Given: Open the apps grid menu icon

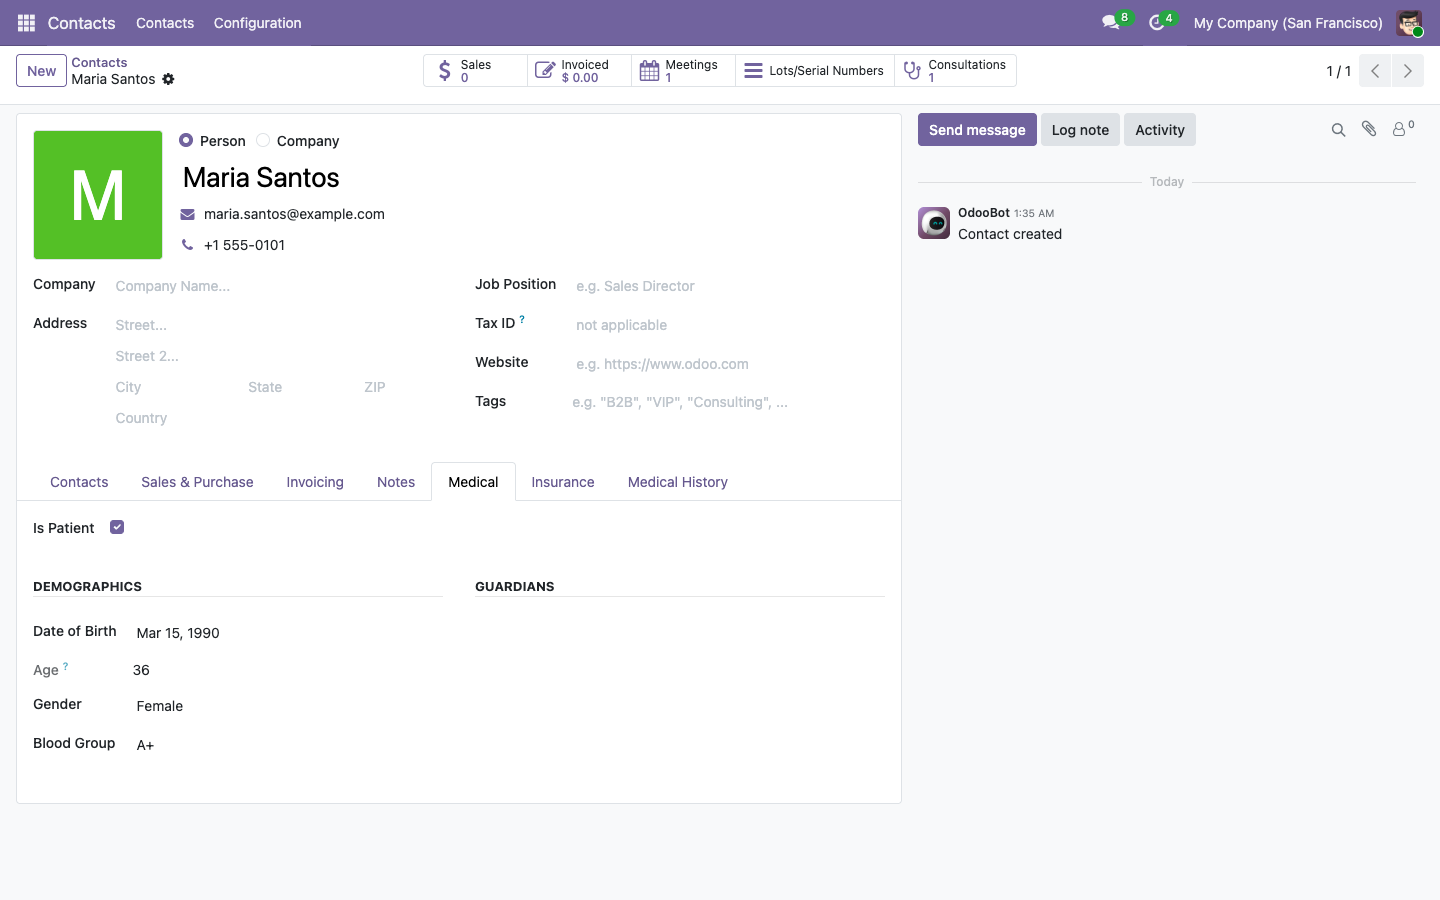Looking at the screenshot, I should pos(26,23).
